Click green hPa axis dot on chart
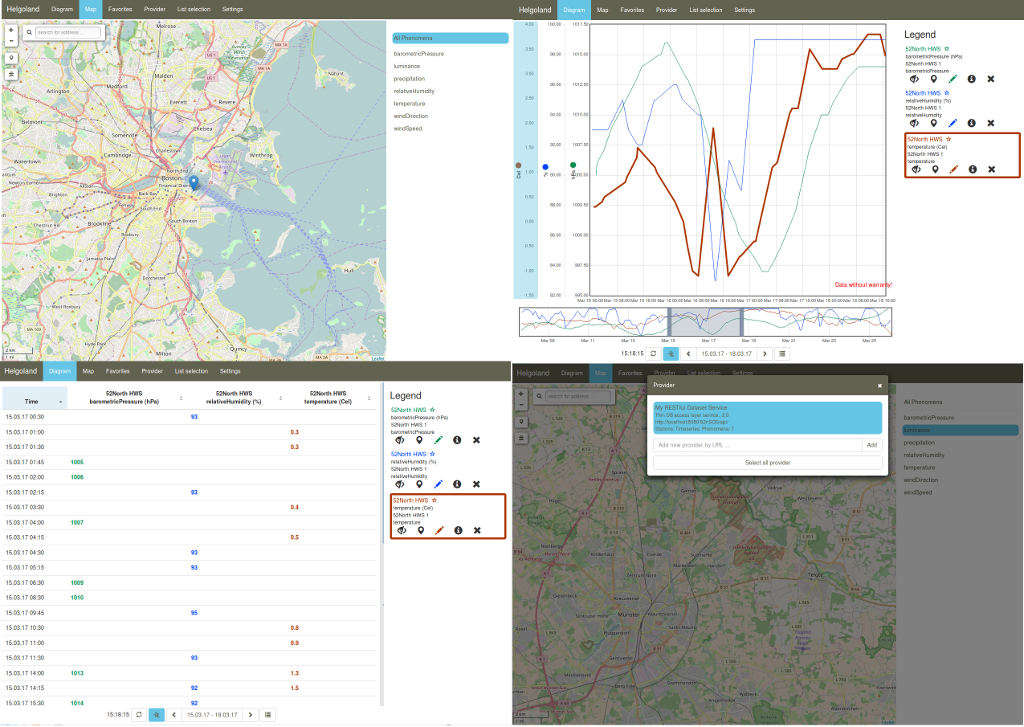Screen dimensions: 1024x727 (573, 165)
